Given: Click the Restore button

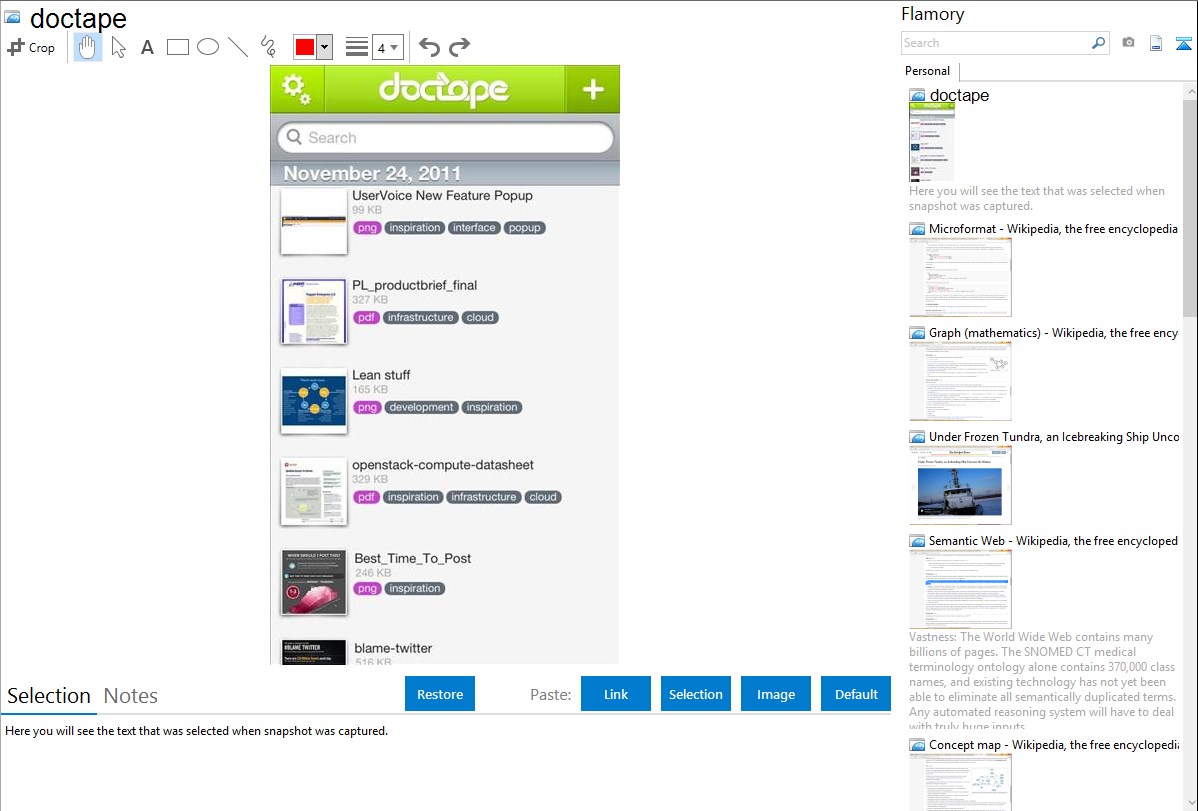Looking at the screenshot, I should (440, 694).
